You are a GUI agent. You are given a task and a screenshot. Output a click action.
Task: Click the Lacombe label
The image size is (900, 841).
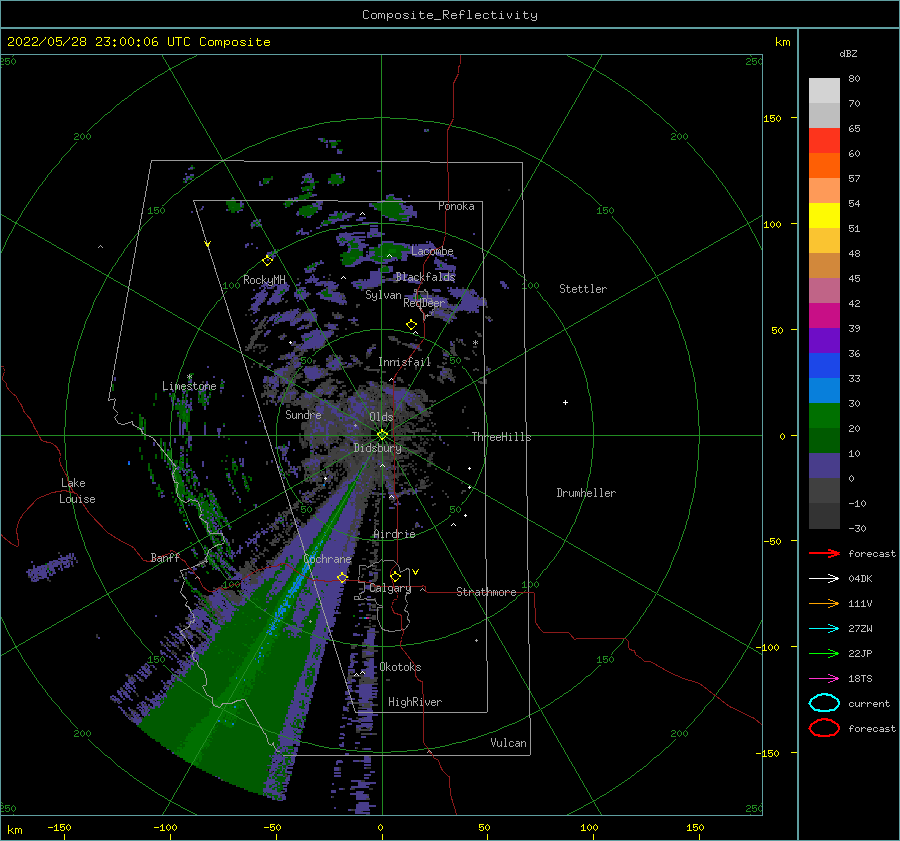tap(432, 251)
